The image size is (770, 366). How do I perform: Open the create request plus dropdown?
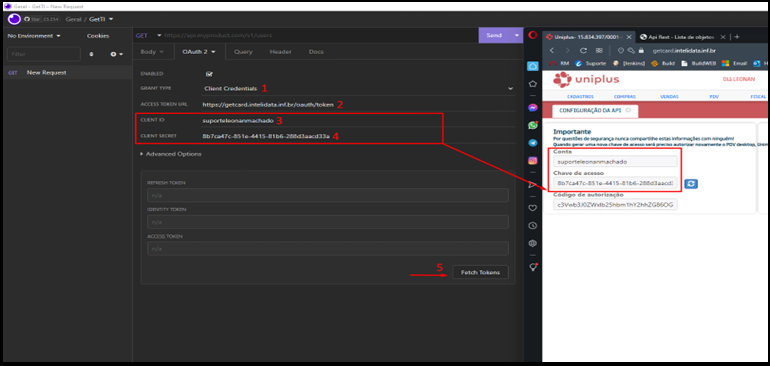coord(116,54)
